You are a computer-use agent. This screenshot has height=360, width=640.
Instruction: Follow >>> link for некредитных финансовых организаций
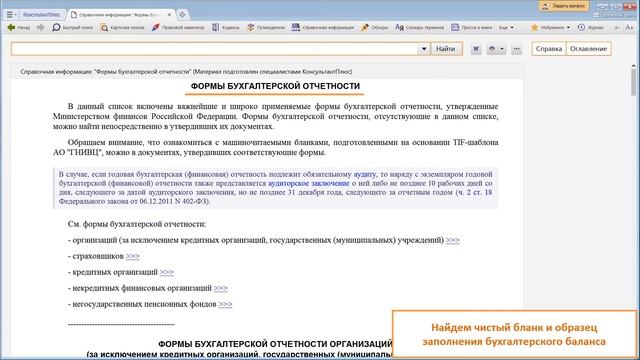tap(221, 288)
